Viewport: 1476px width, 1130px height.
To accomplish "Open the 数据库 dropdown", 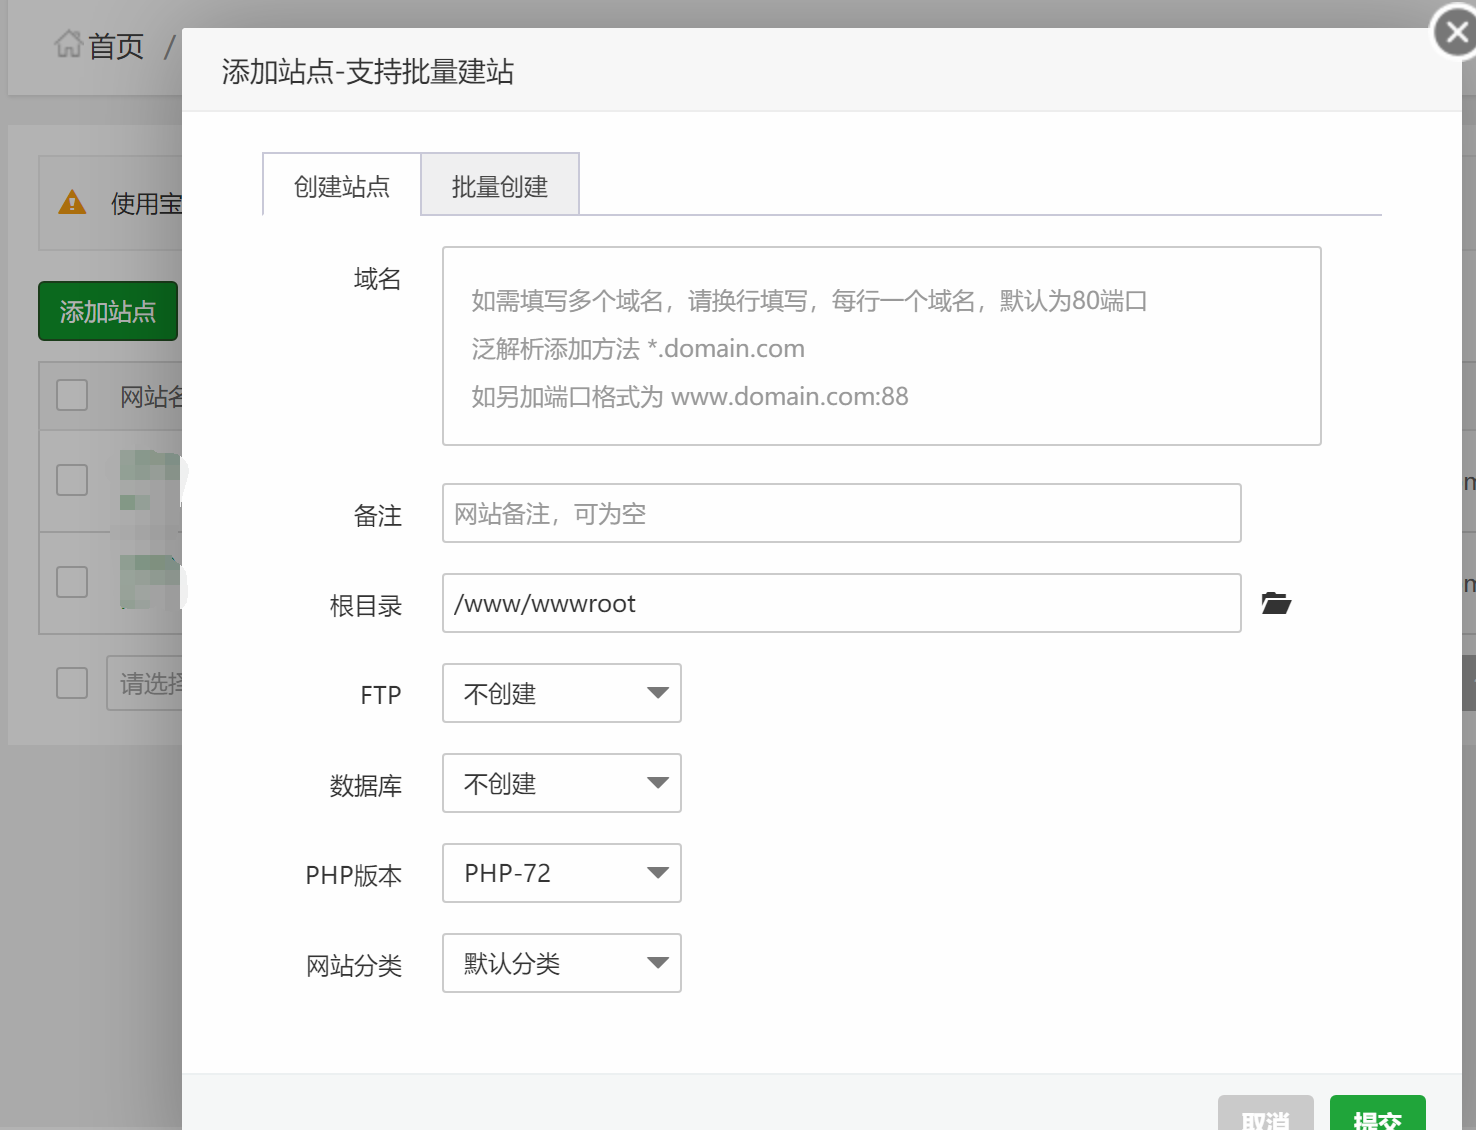I will pyautogui.click(x=561, y=783).
